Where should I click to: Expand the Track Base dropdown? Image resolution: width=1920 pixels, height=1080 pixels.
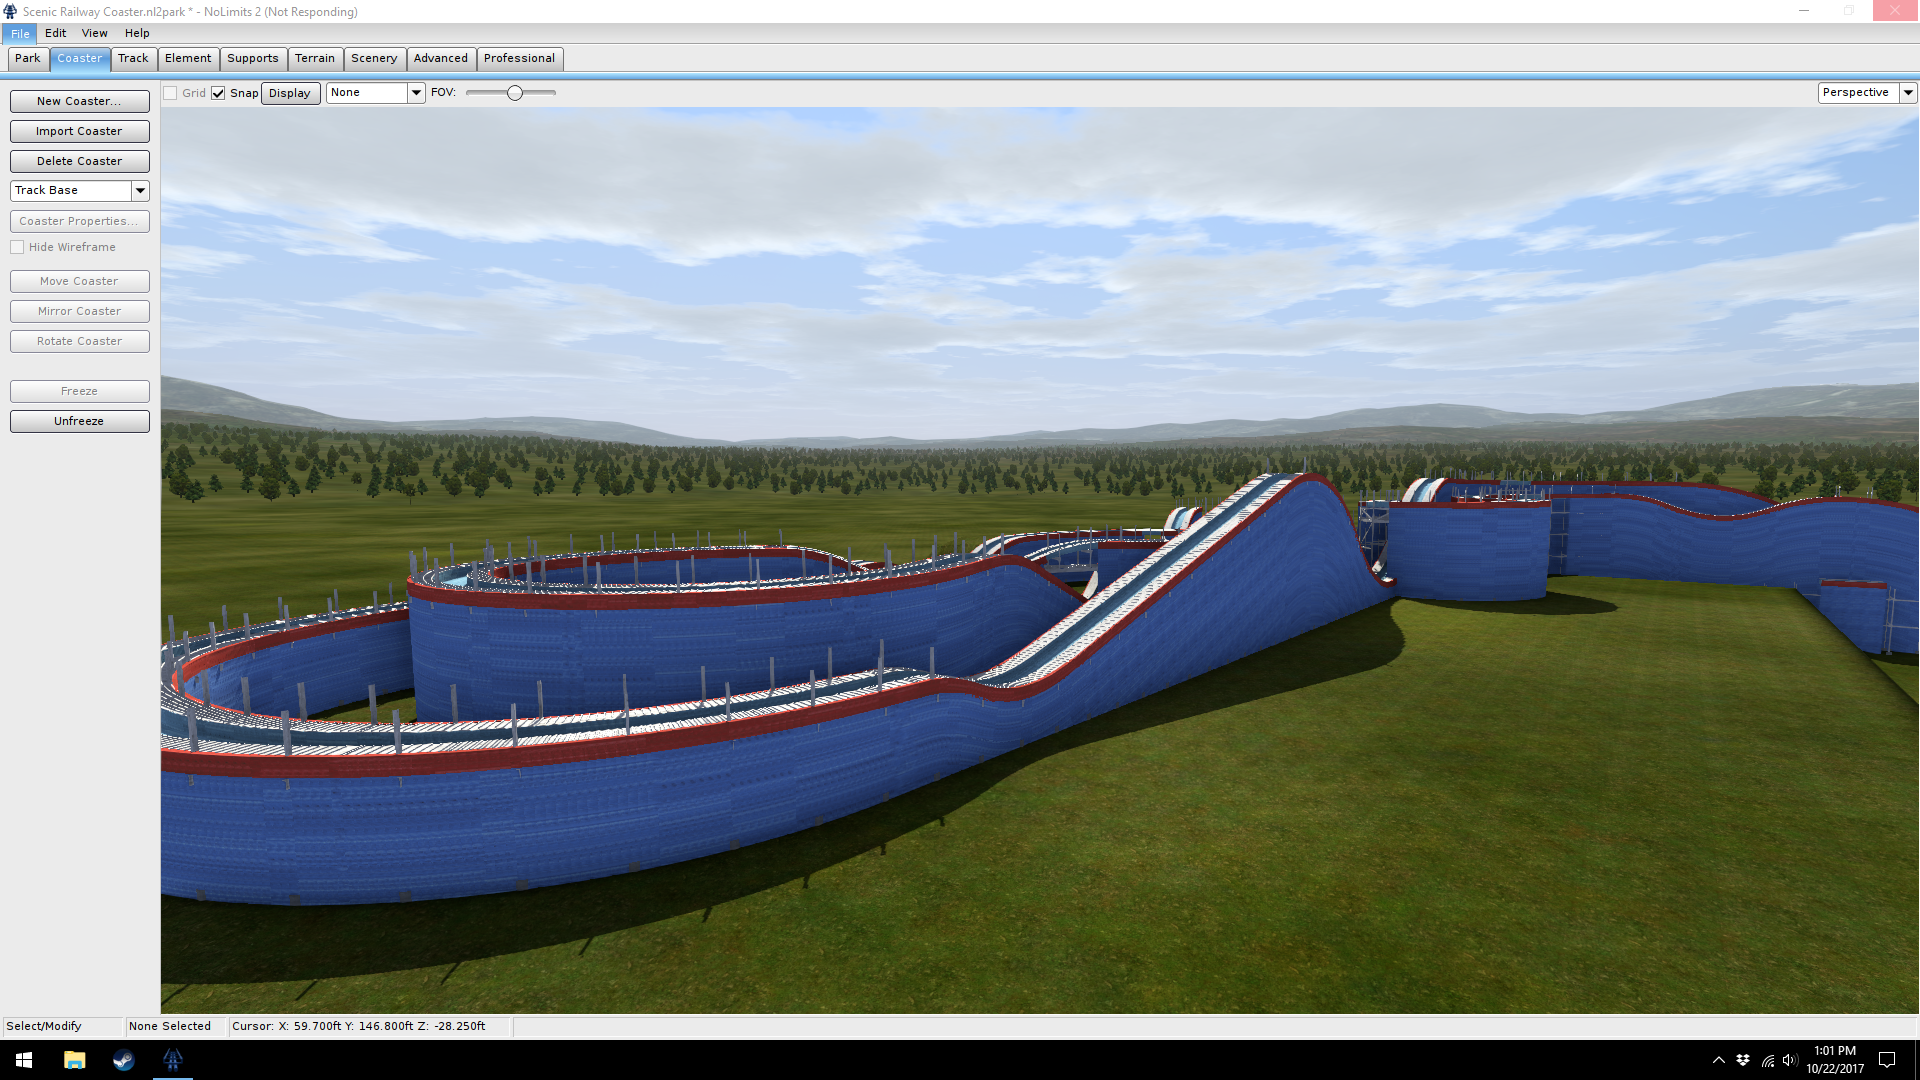click(140, 190)
